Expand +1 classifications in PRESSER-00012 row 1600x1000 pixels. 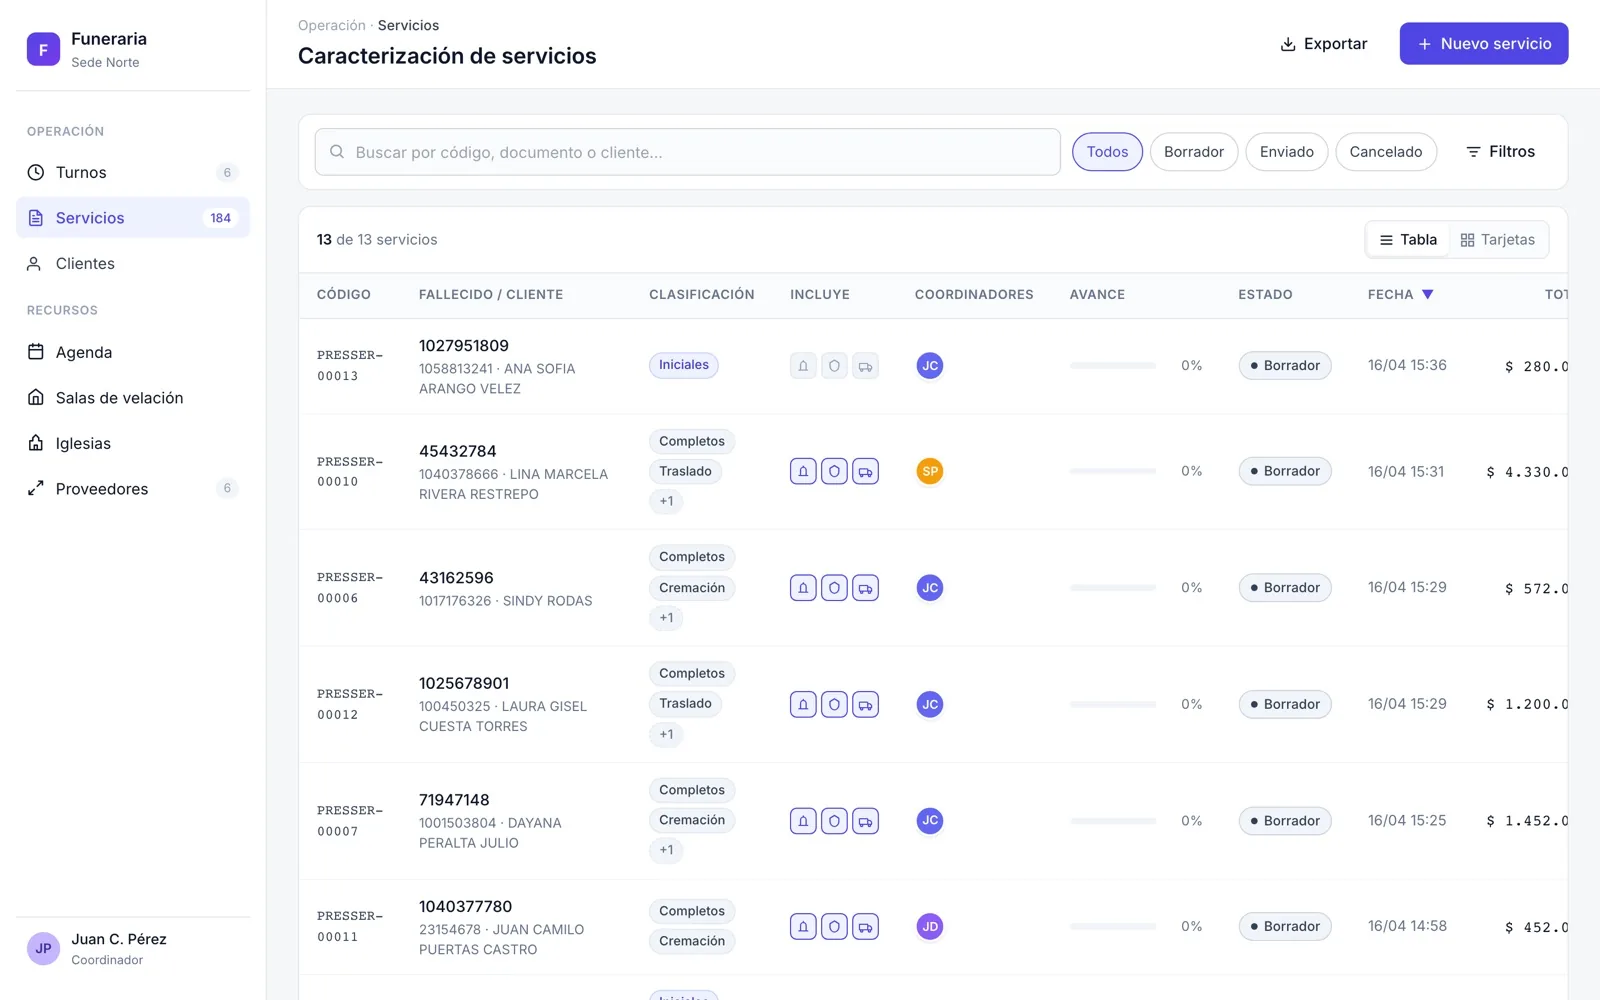click(666, 734)
